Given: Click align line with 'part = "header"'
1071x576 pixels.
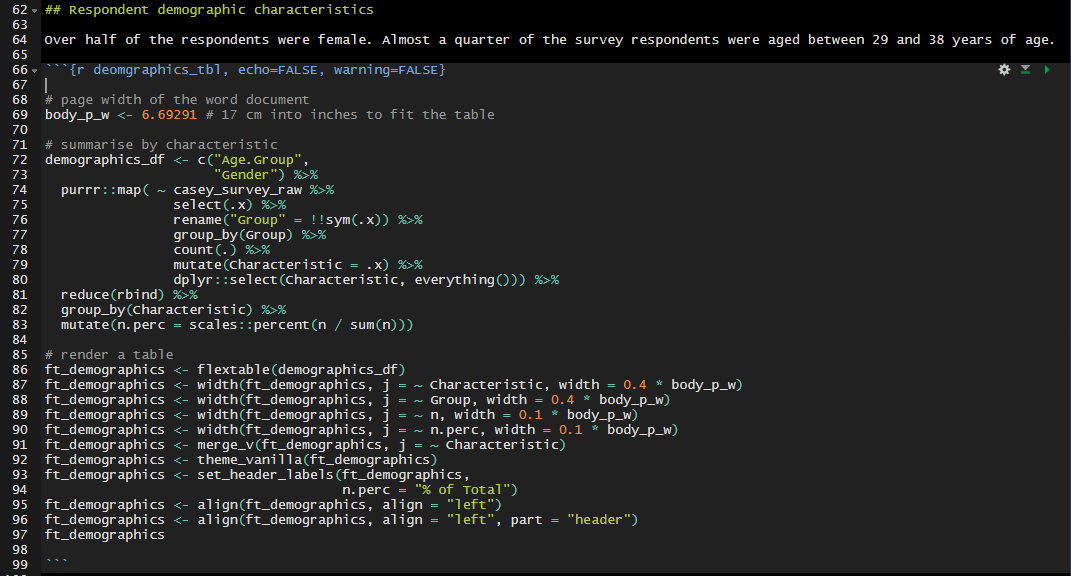Looking at the screenshot, I should 342,521.
